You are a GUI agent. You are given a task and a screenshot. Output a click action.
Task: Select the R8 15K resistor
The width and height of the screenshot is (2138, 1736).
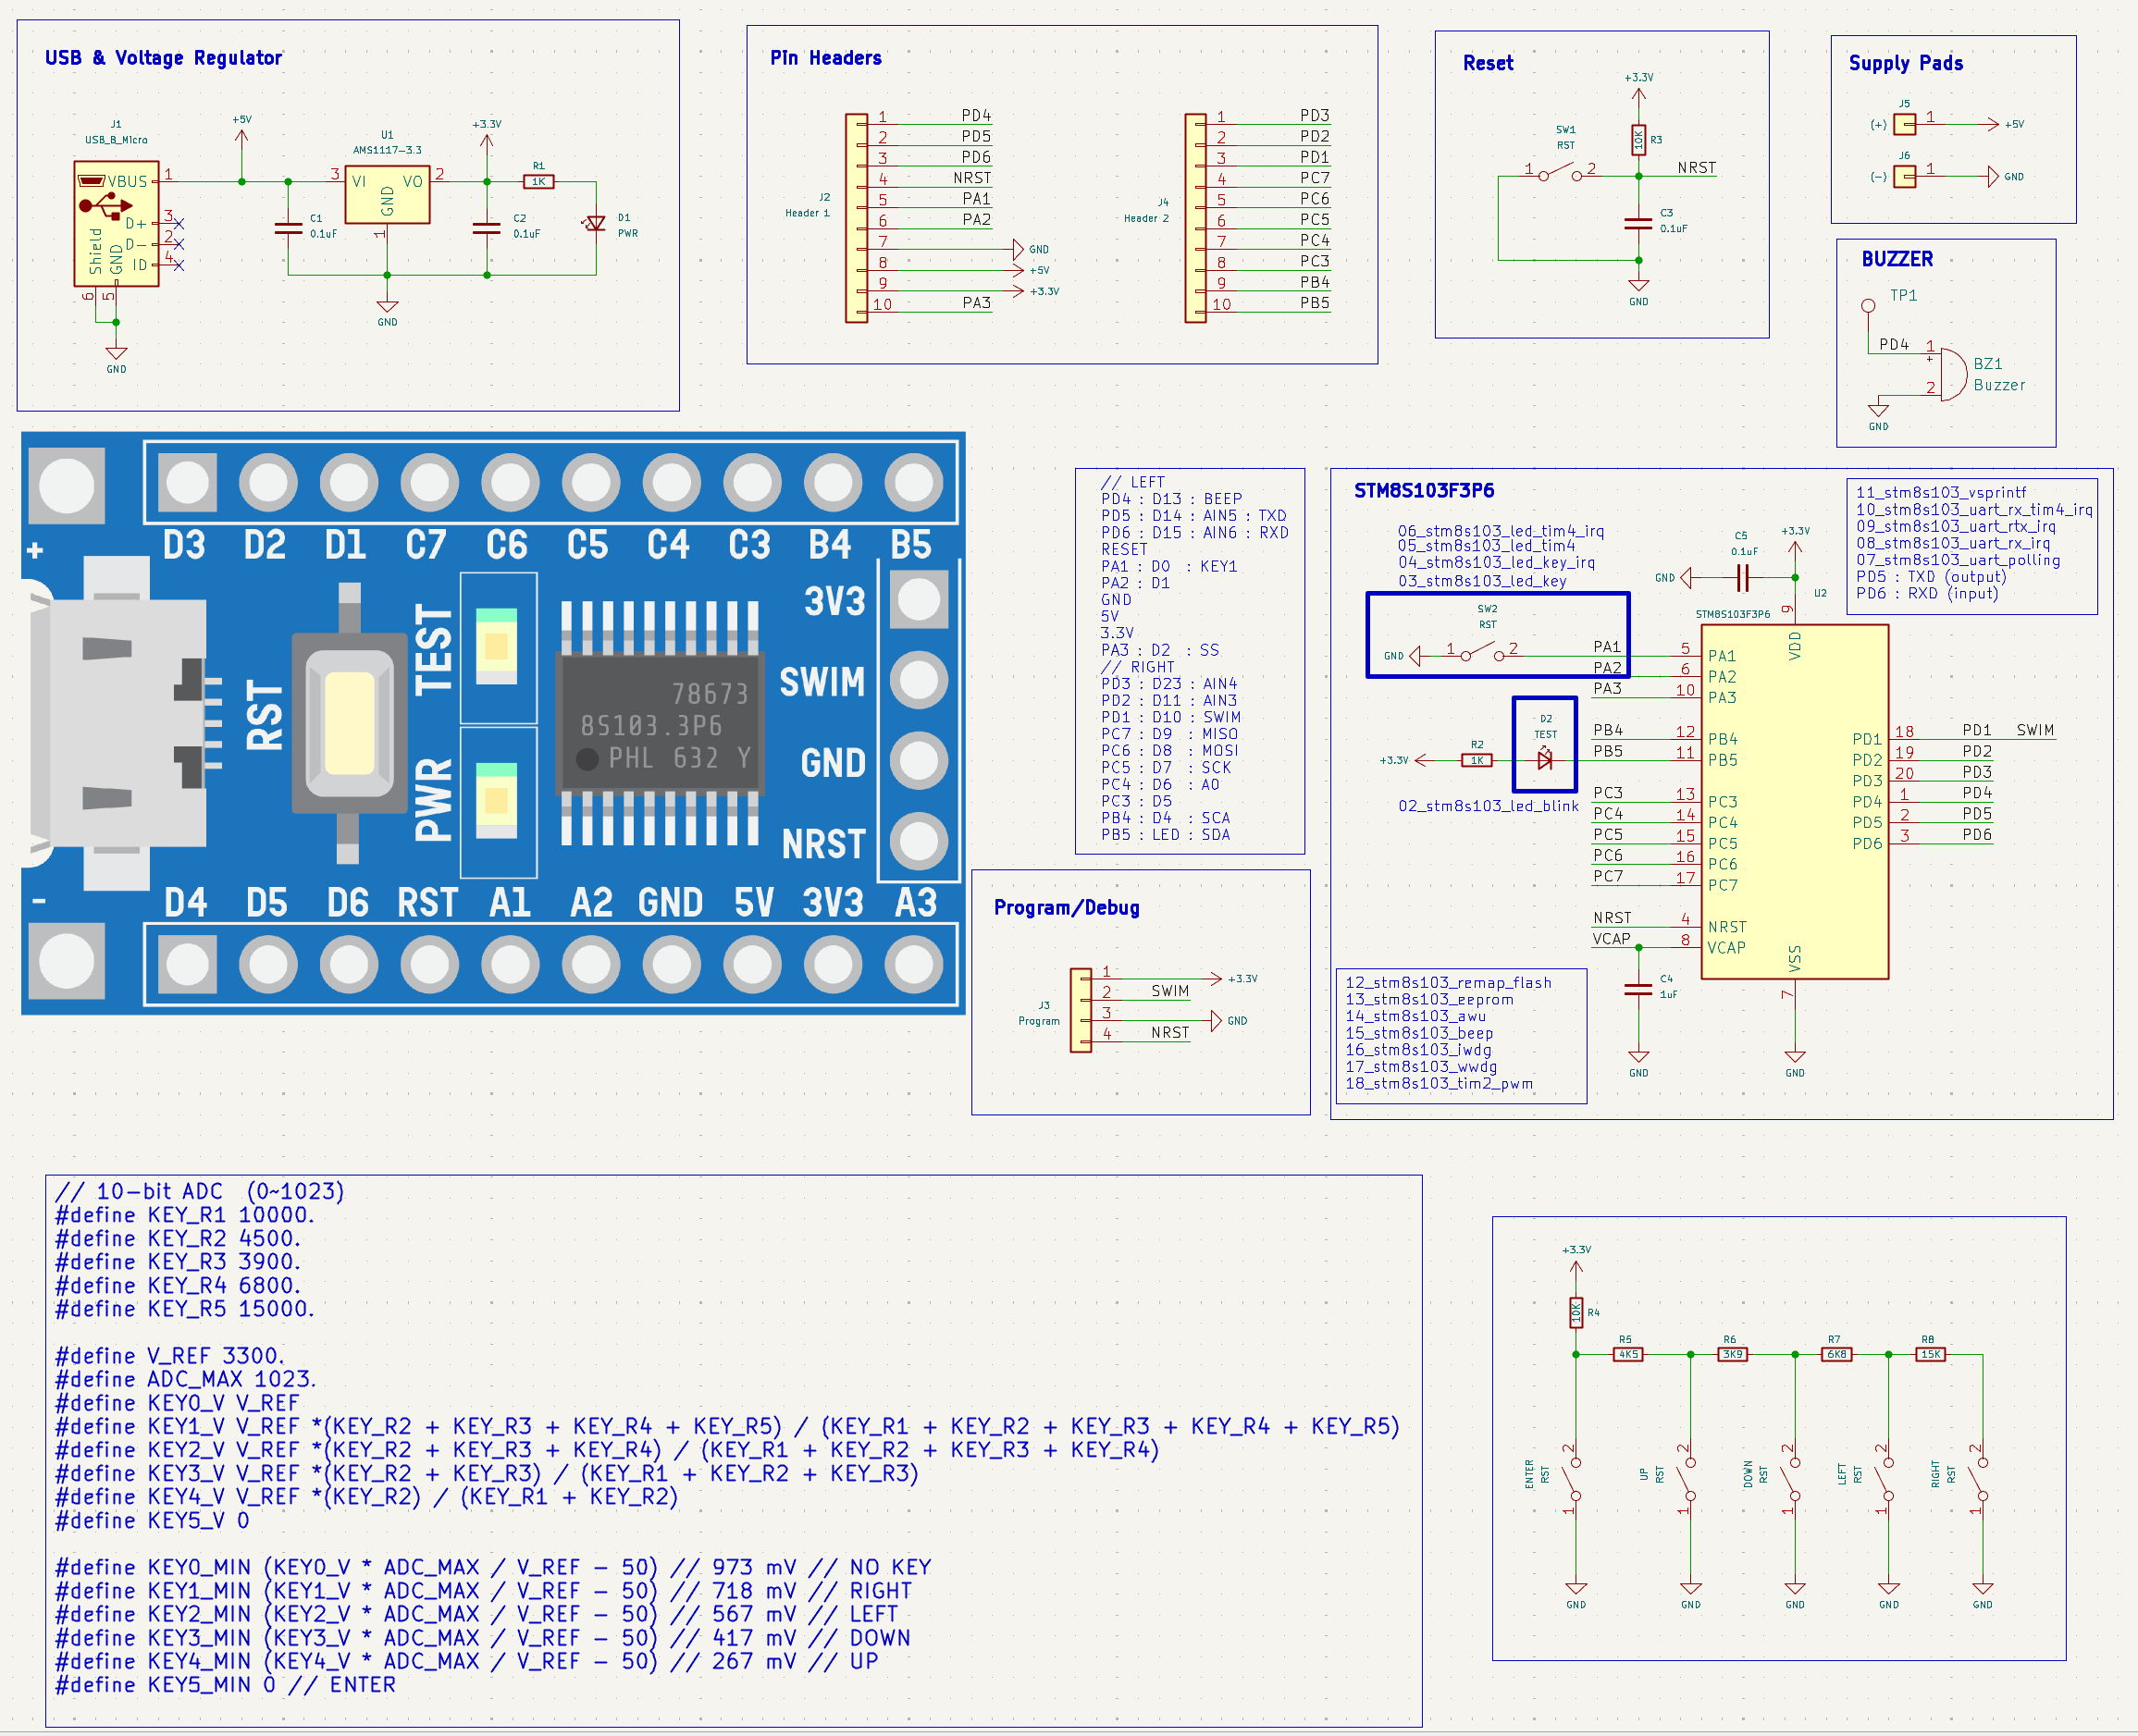(1930, 1354)
